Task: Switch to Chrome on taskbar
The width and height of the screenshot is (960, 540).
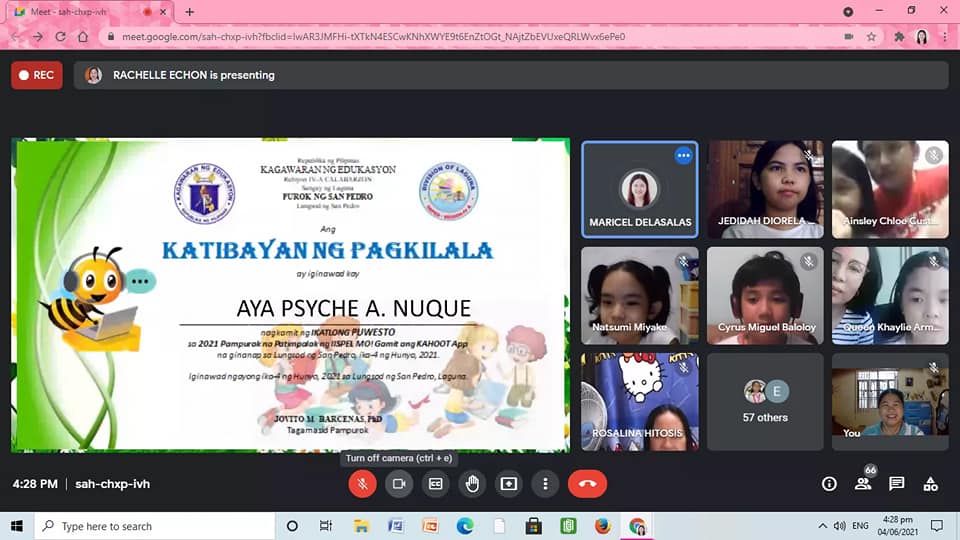Action: 637,526
